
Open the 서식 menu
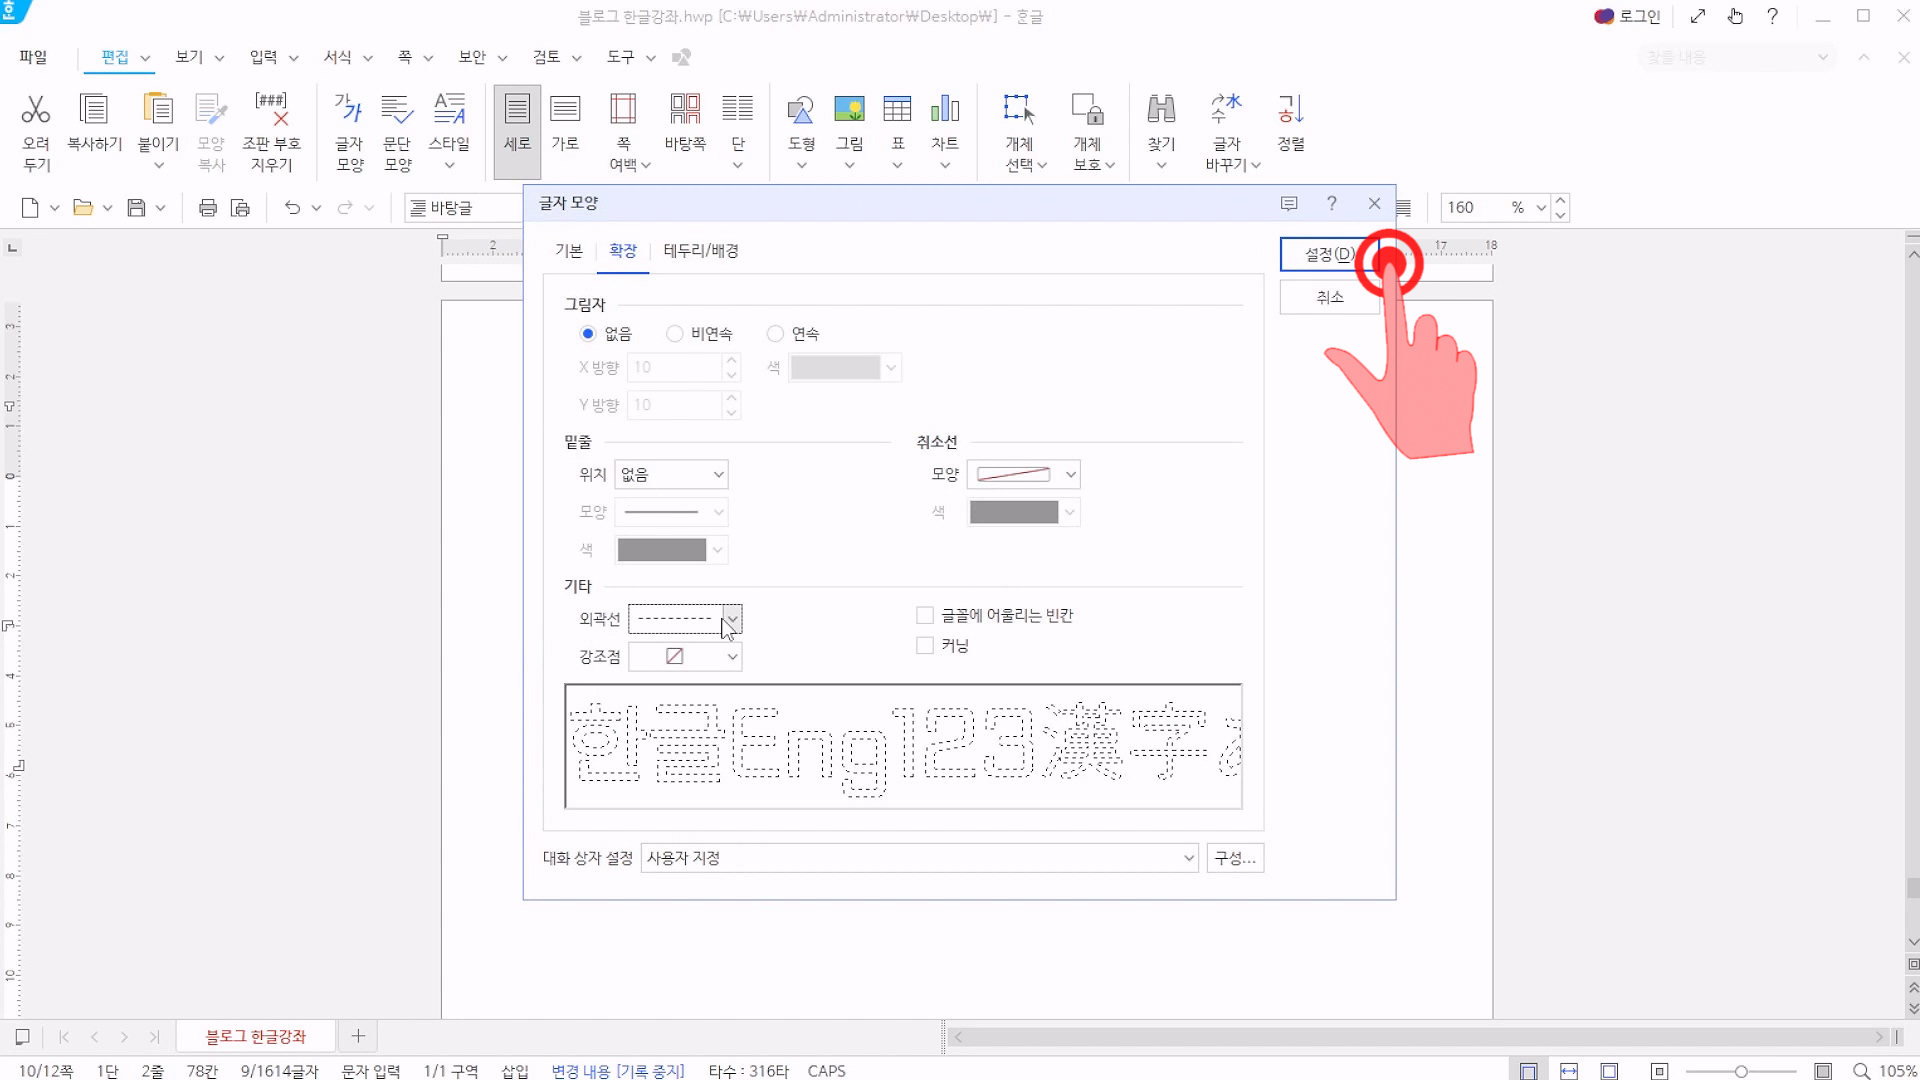(x=338, y=57)
